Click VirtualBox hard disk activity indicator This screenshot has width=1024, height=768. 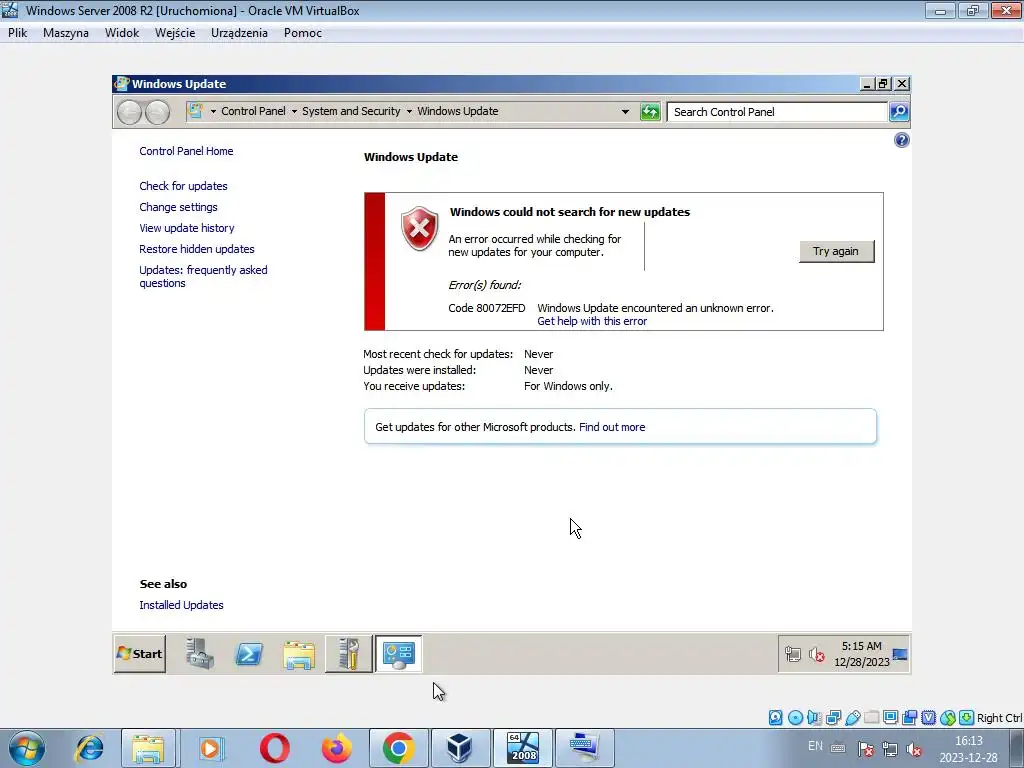click(x=775, y=718)
